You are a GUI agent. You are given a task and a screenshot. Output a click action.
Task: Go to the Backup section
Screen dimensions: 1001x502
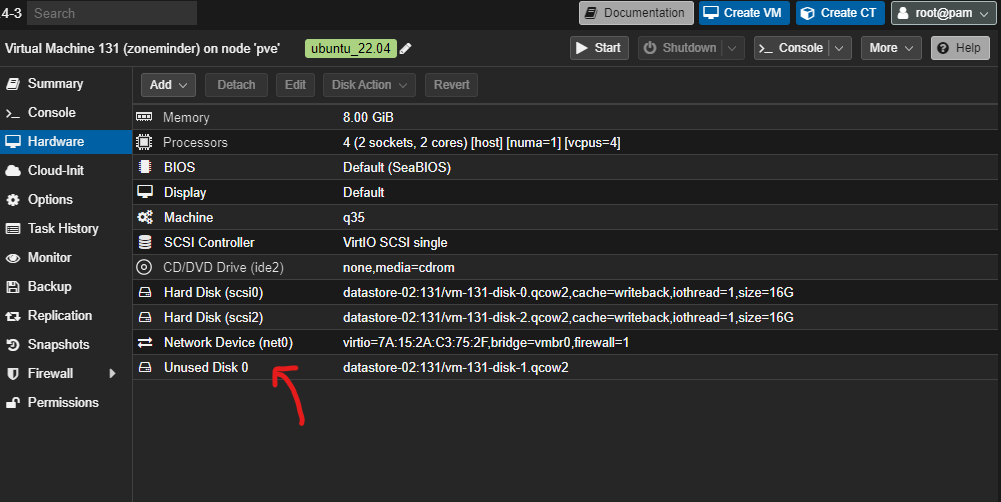tap(49, 287)
